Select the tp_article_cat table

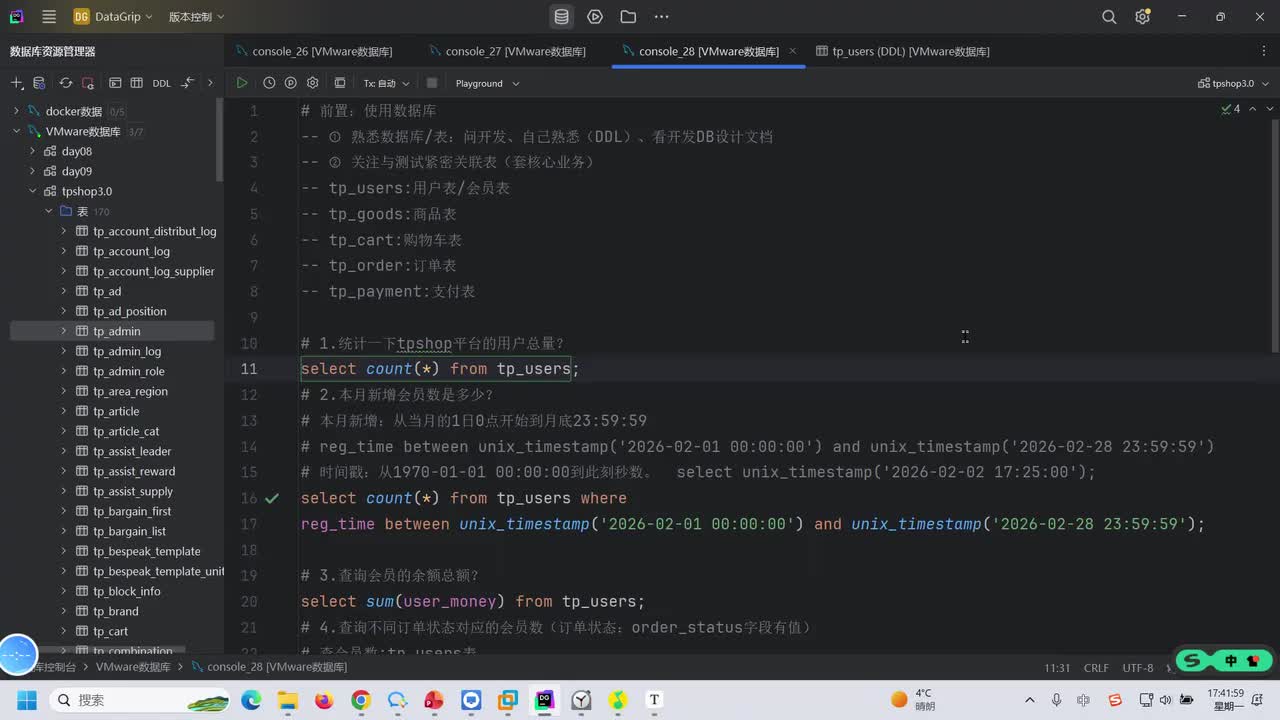click(x=126, y=431)
